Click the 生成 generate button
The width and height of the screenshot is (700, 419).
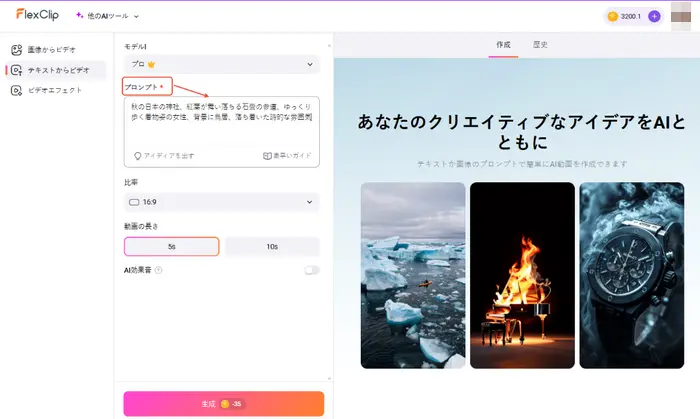tap(224, 404)
